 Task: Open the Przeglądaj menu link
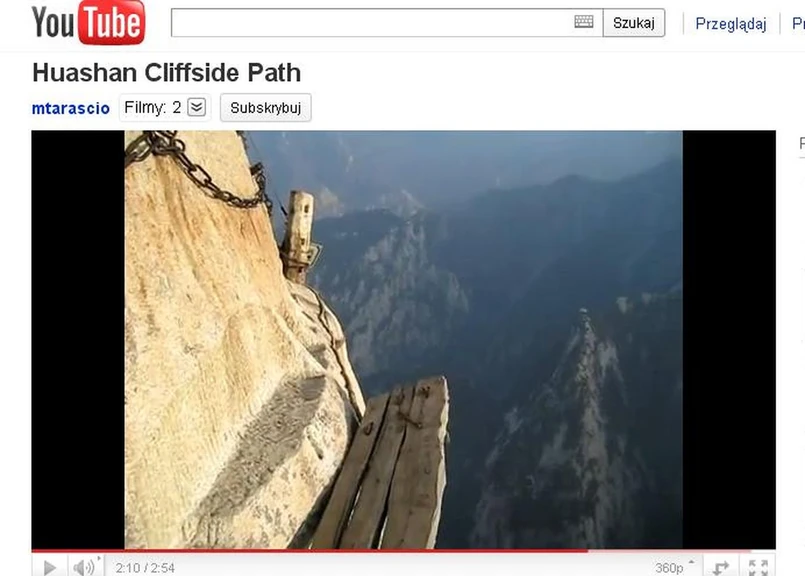pos(731,24)
